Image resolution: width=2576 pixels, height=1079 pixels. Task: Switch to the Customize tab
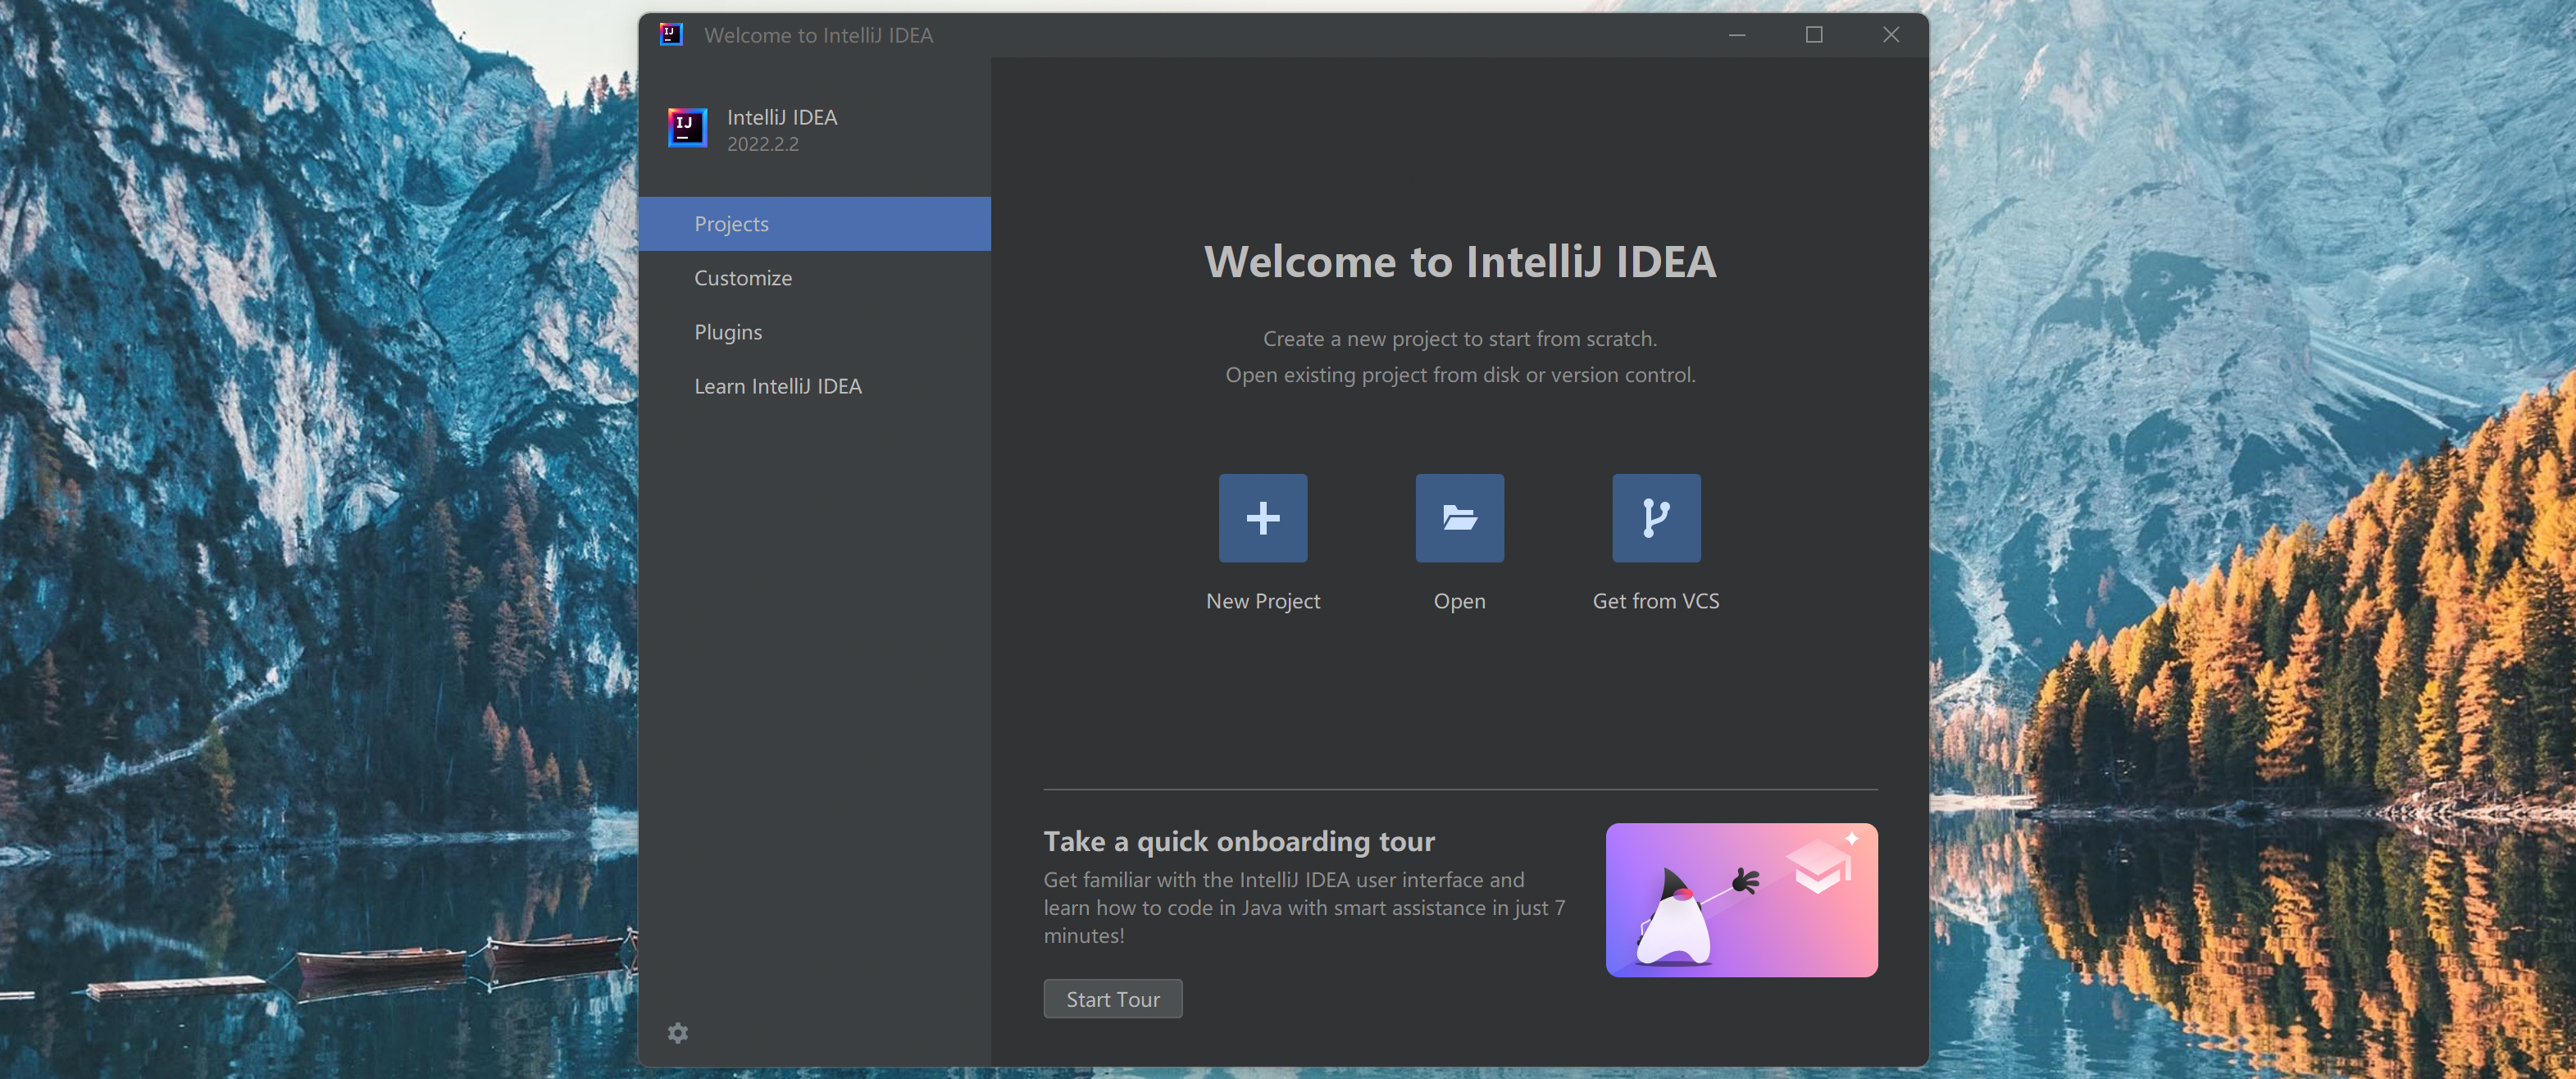click(815, 278)
